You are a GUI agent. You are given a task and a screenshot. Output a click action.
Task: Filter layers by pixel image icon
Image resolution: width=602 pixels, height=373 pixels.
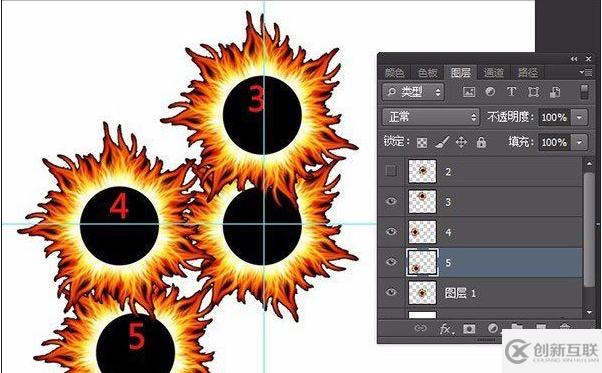(x=469, y=92)
